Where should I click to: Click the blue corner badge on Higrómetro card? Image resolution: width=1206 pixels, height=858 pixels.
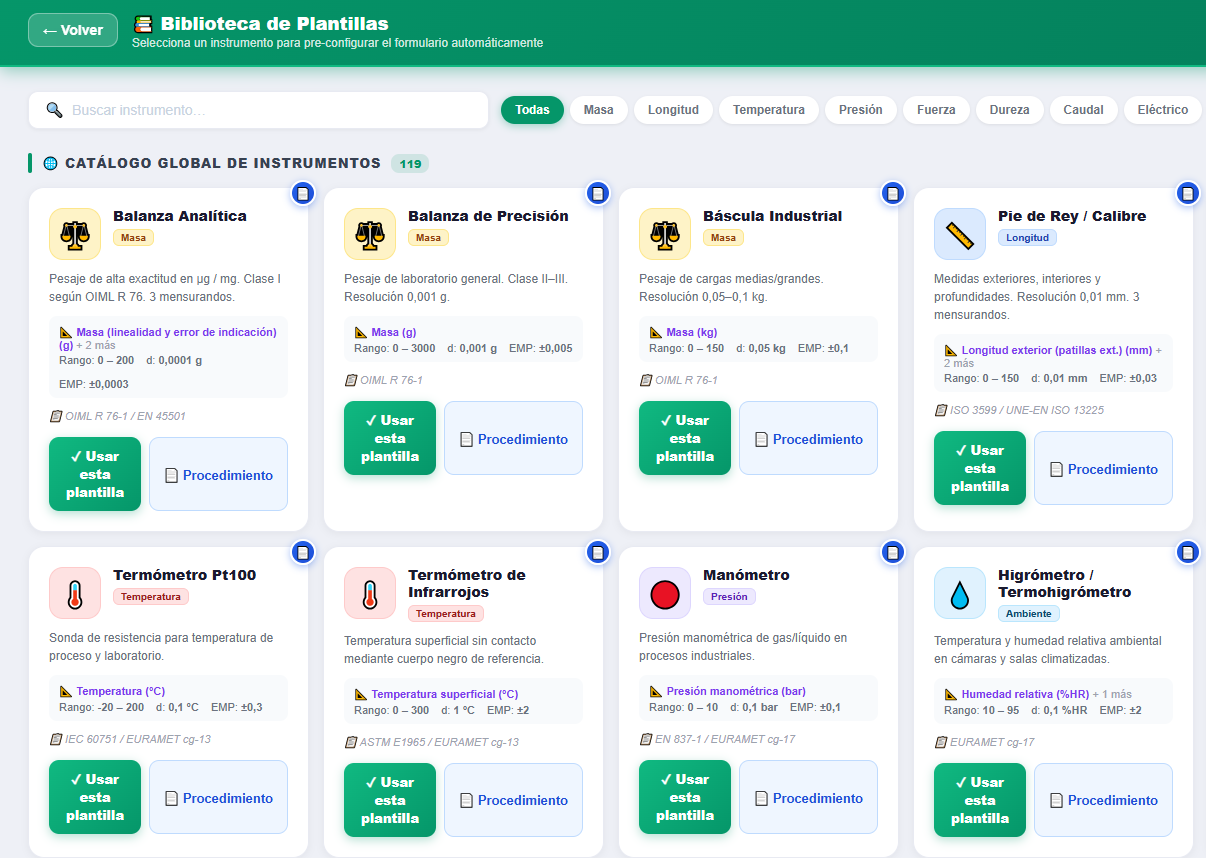1188,552
